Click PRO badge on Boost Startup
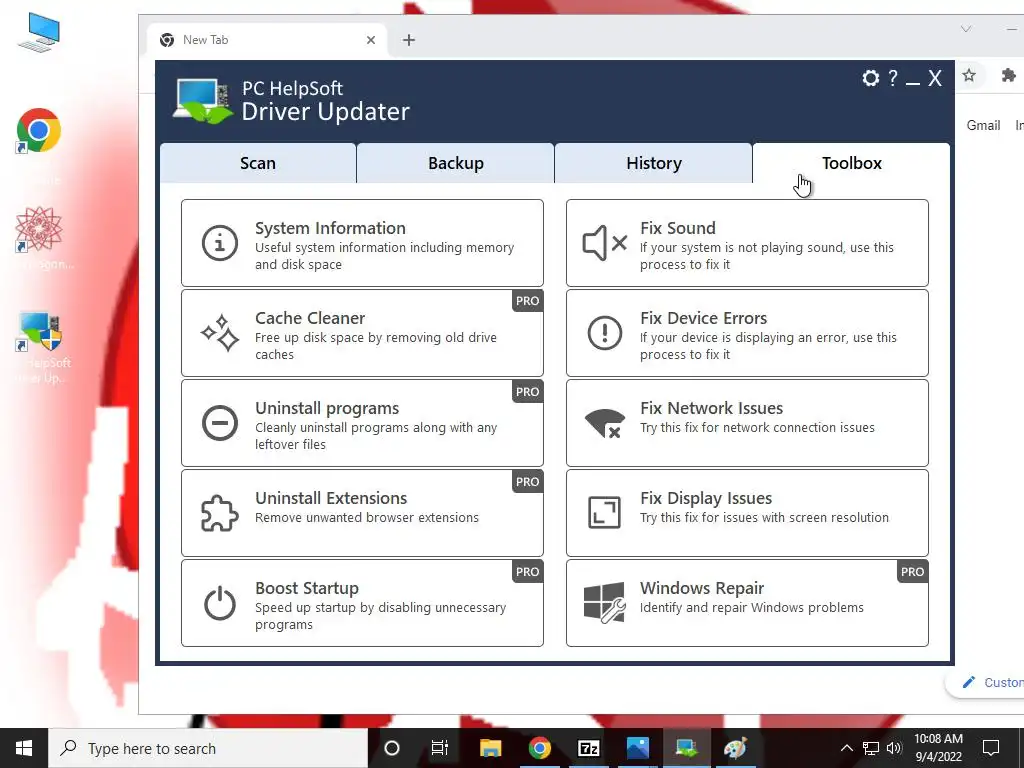Screen dimensions: 1024x768 pyautogui.click(x=527, y=571)
